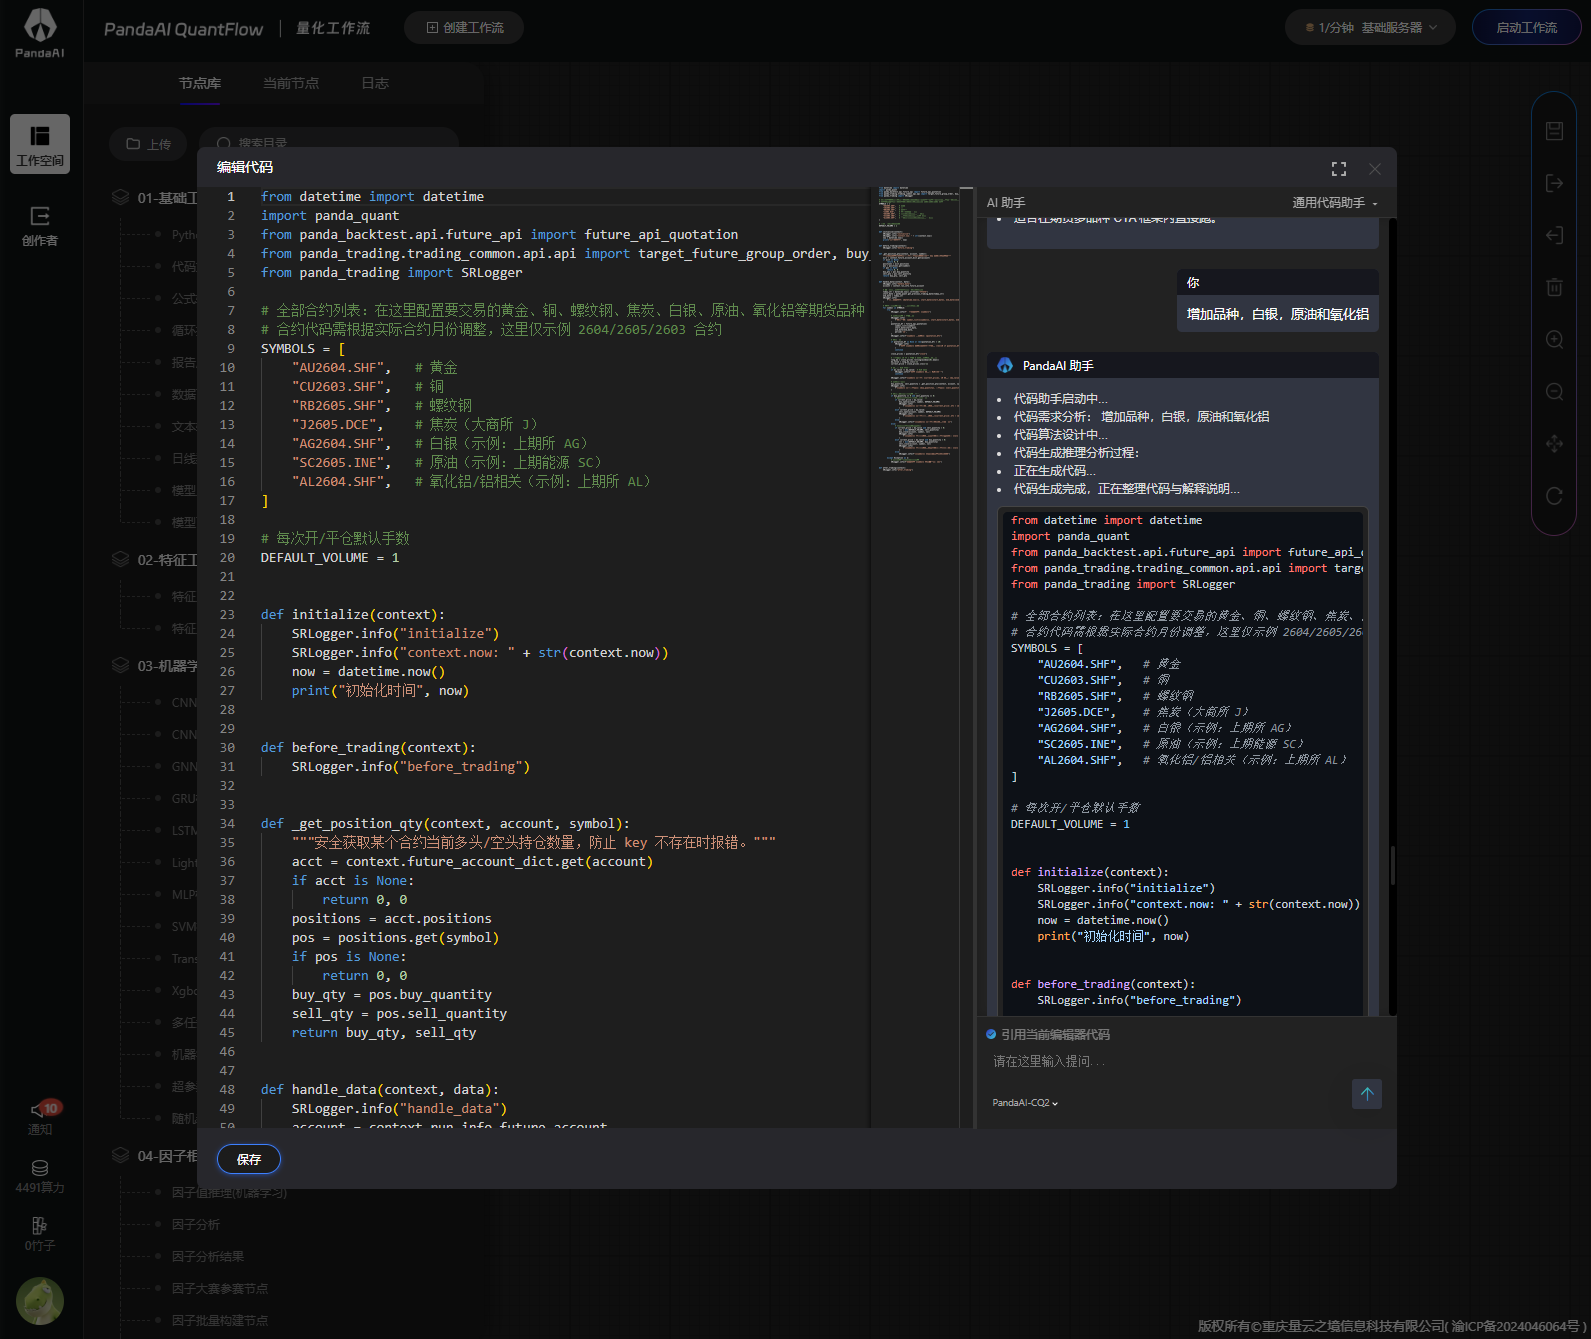Open the PandaAI-CQ2 model dropdown
The image size is (1591, 1339).
(x=1025, y=1103)
